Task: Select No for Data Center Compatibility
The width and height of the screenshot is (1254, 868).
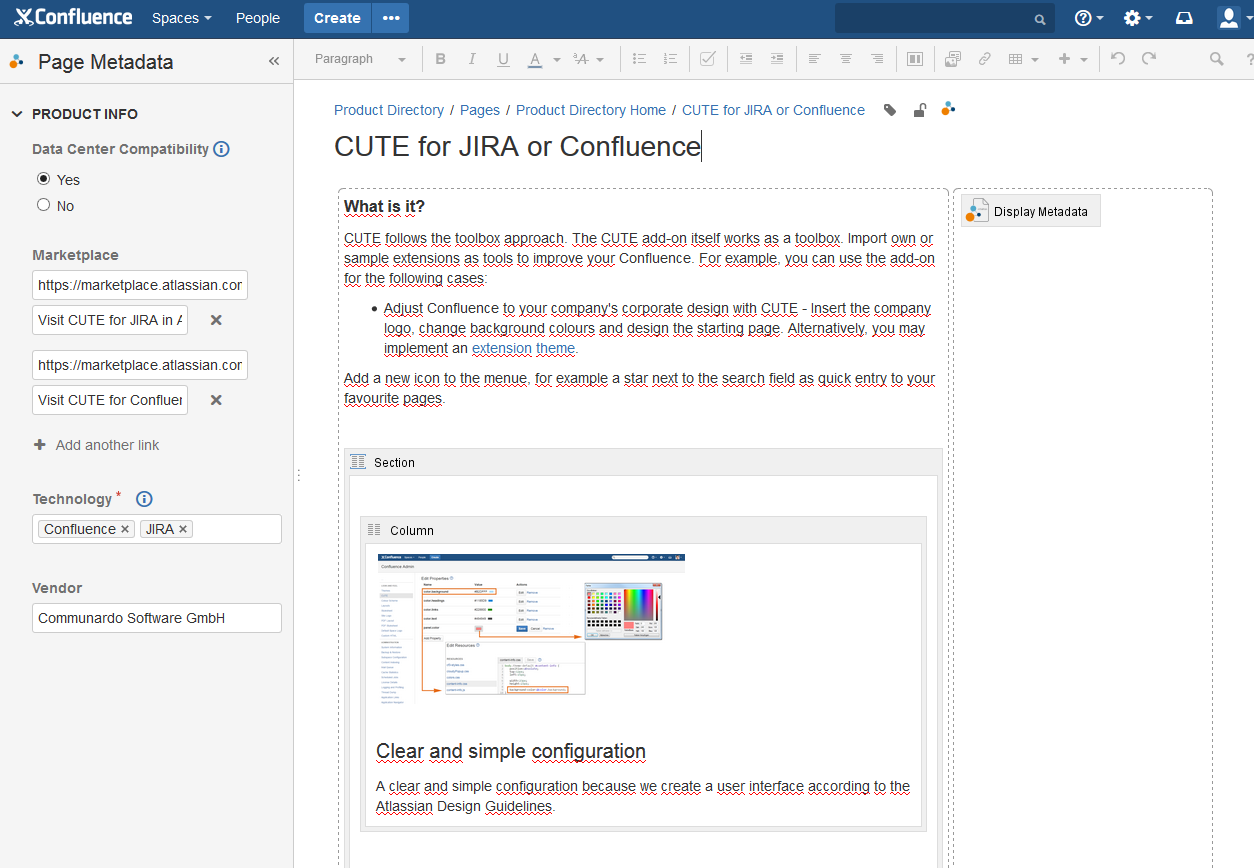Action: coord(43,205)
